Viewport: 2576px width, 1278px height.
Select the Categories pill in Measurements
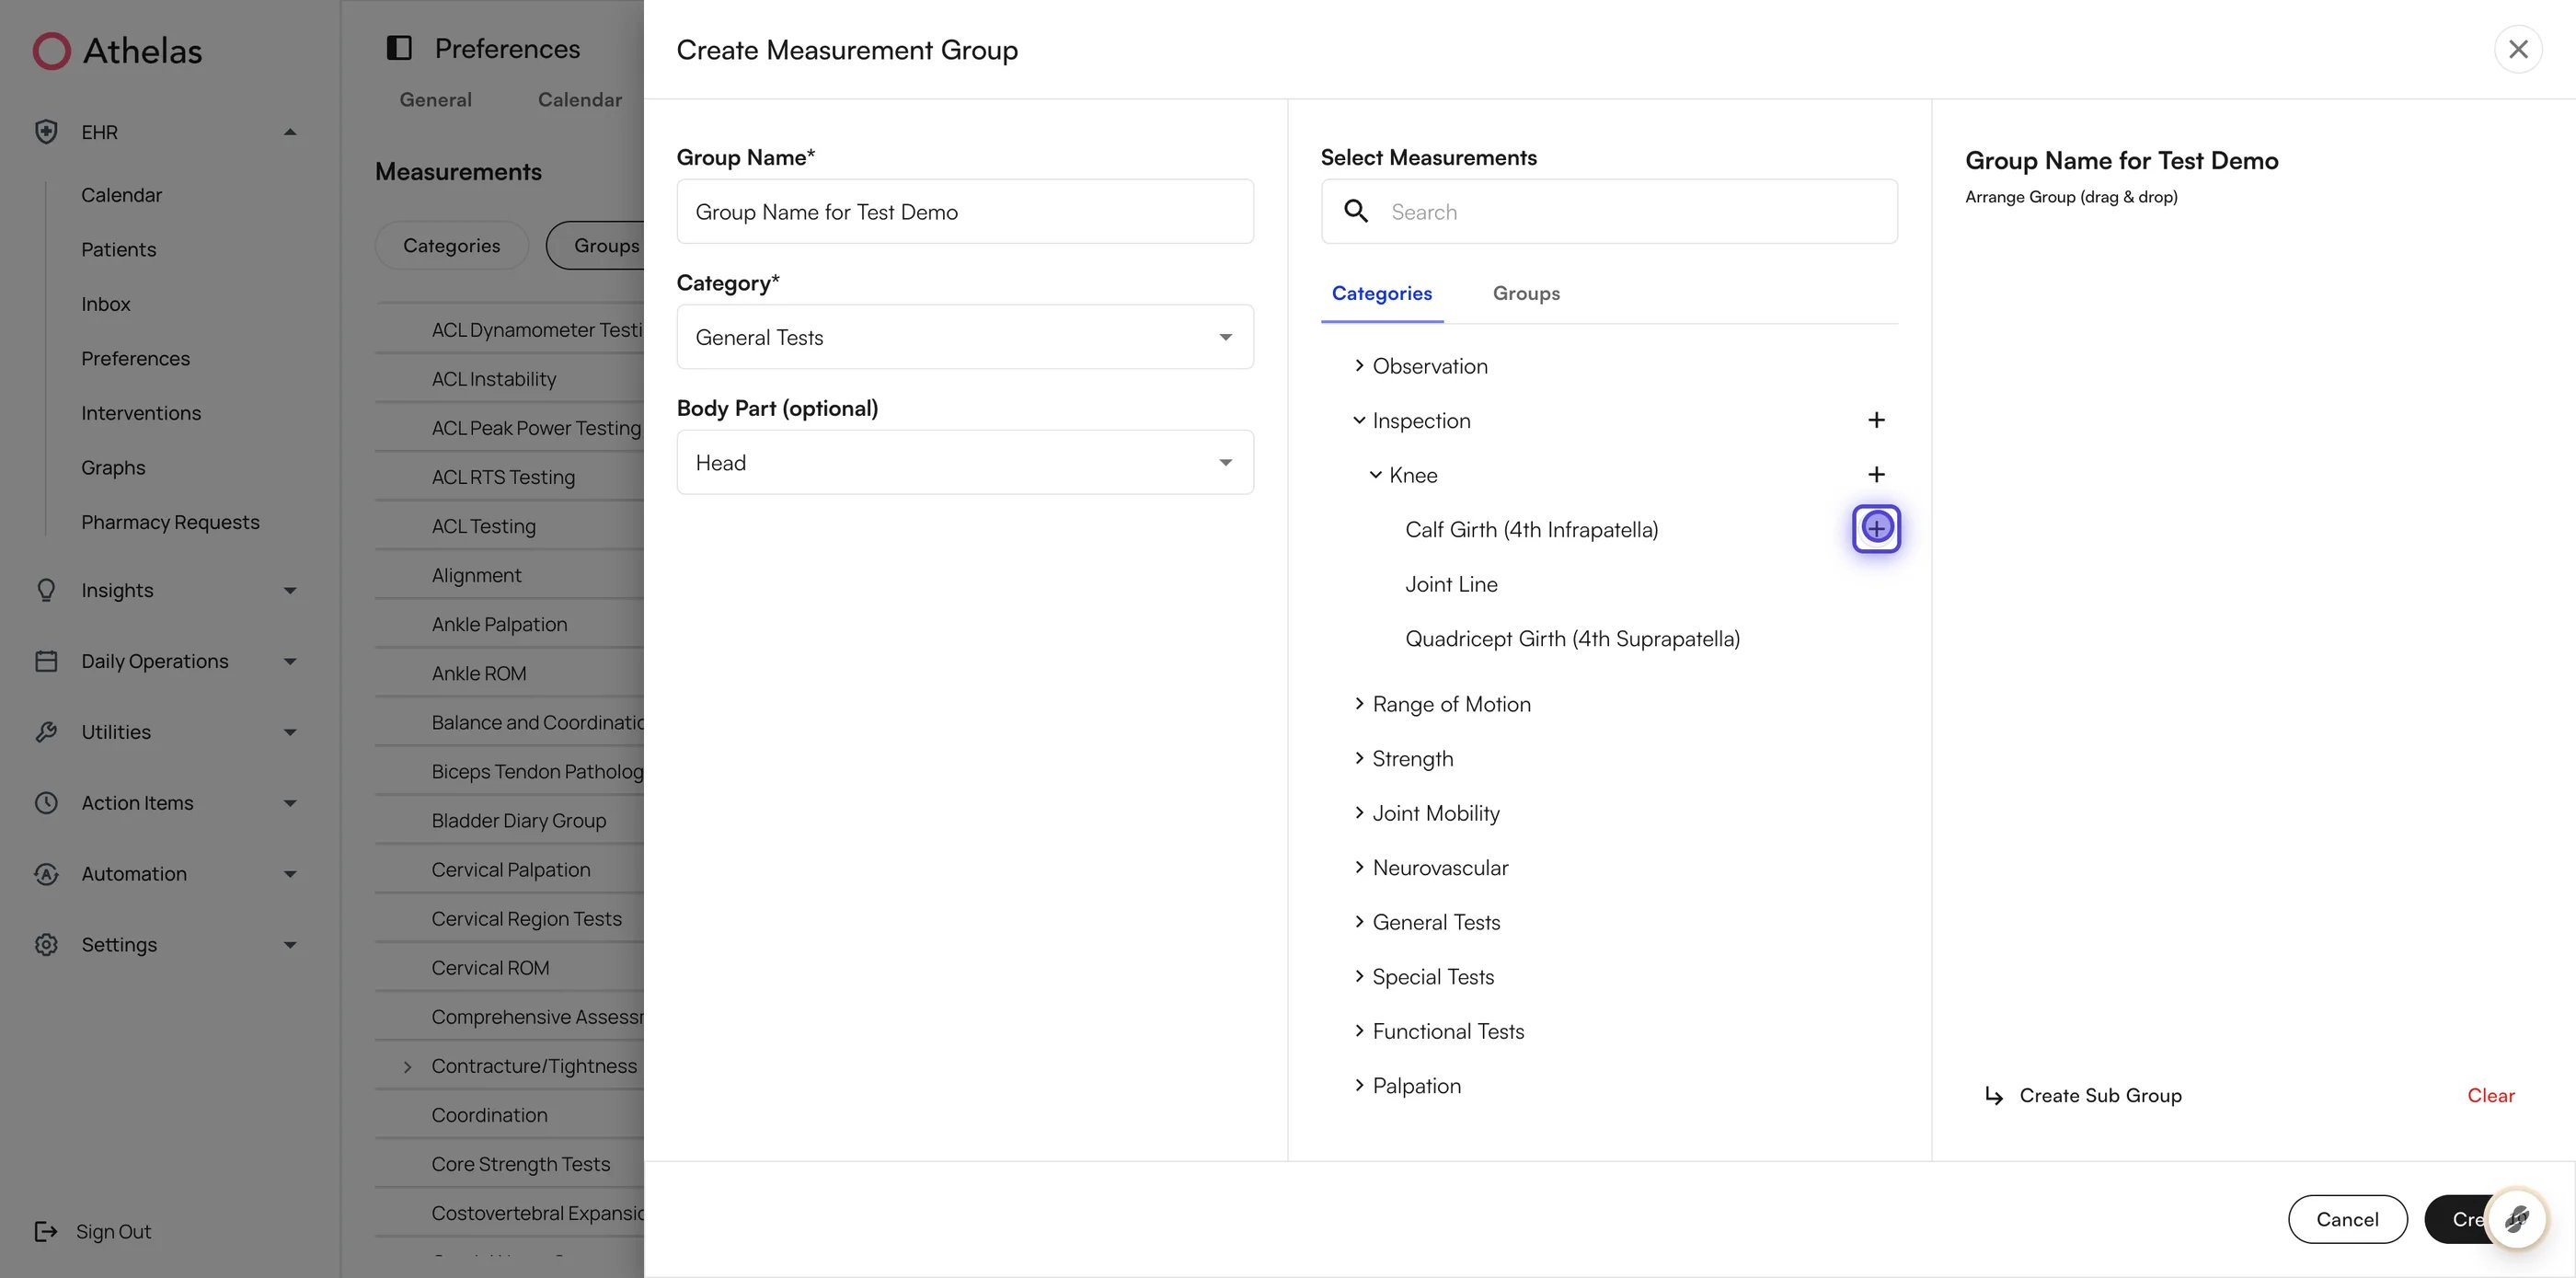pyautogui.click(x=451, y=245)
